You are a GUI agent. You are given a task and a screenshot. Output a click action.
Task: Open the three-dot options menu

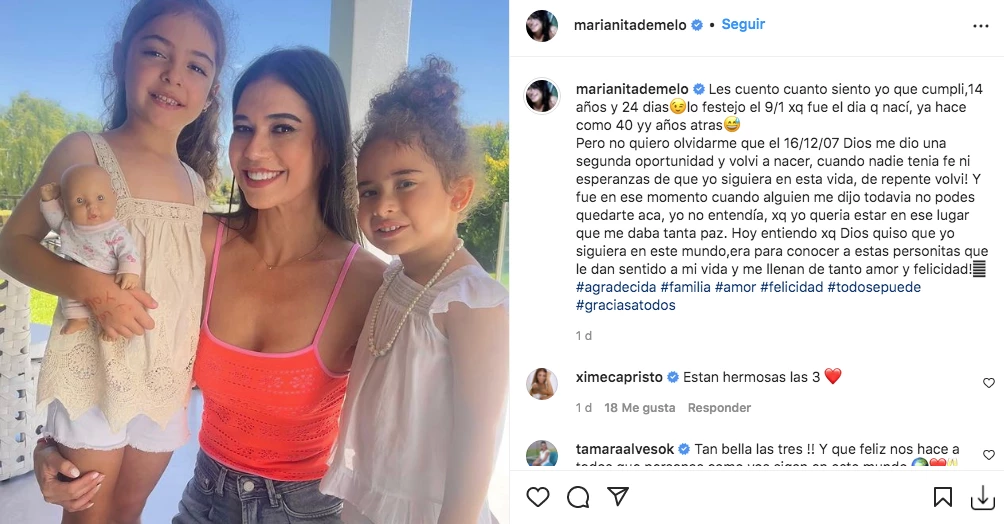tap(980, 26)
